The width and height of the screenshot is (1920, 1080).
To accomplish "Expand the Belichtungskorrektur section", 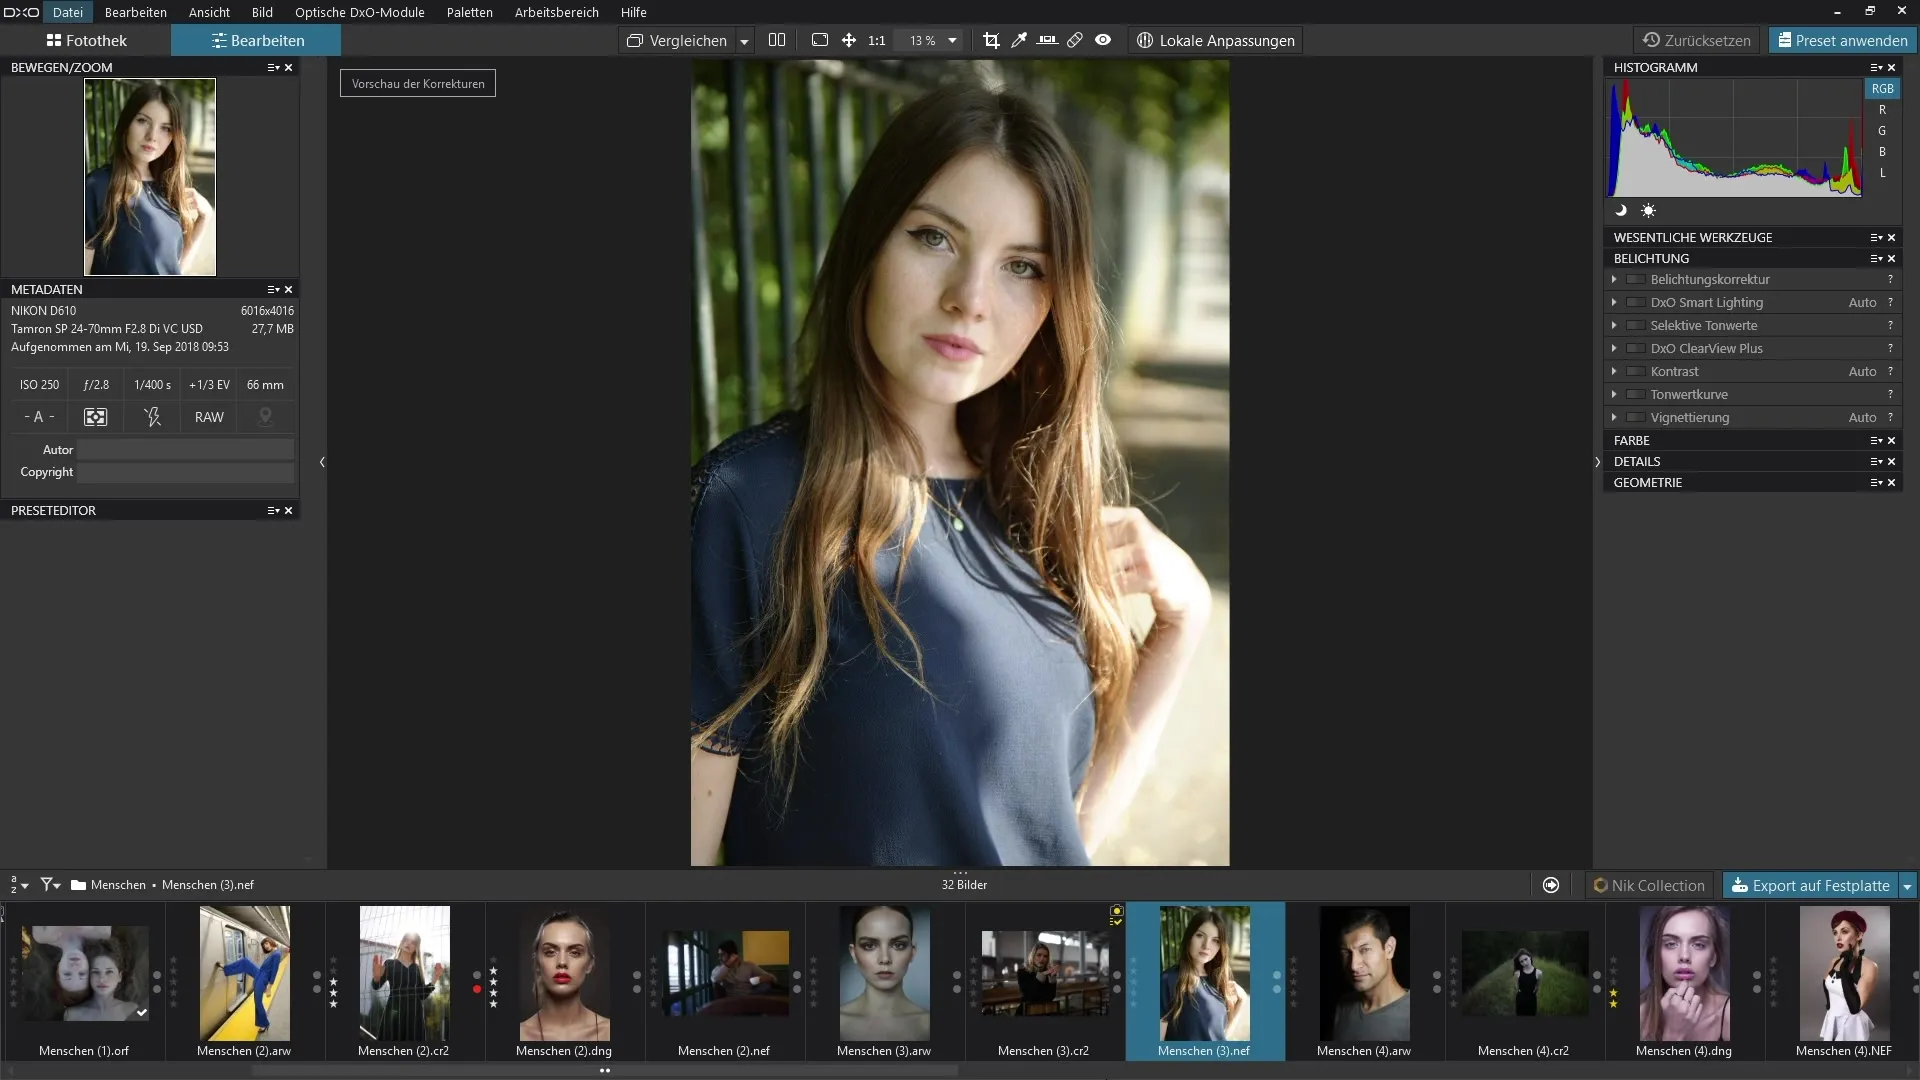I will coord(1614,279).
